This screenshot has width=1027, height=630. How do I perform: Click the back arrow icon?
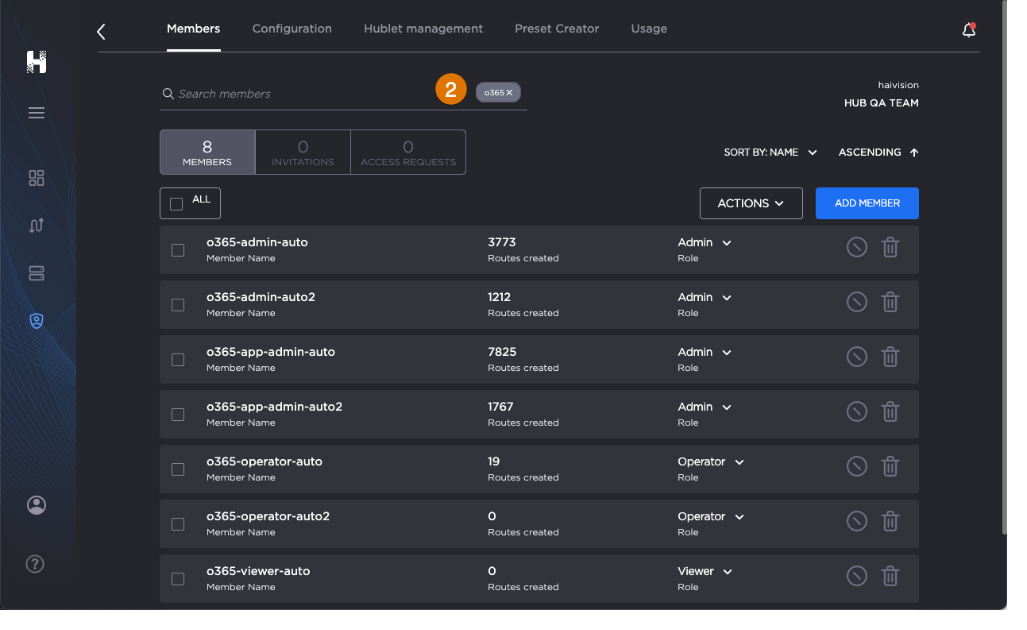pyautogui.click(x=101, y=32)
